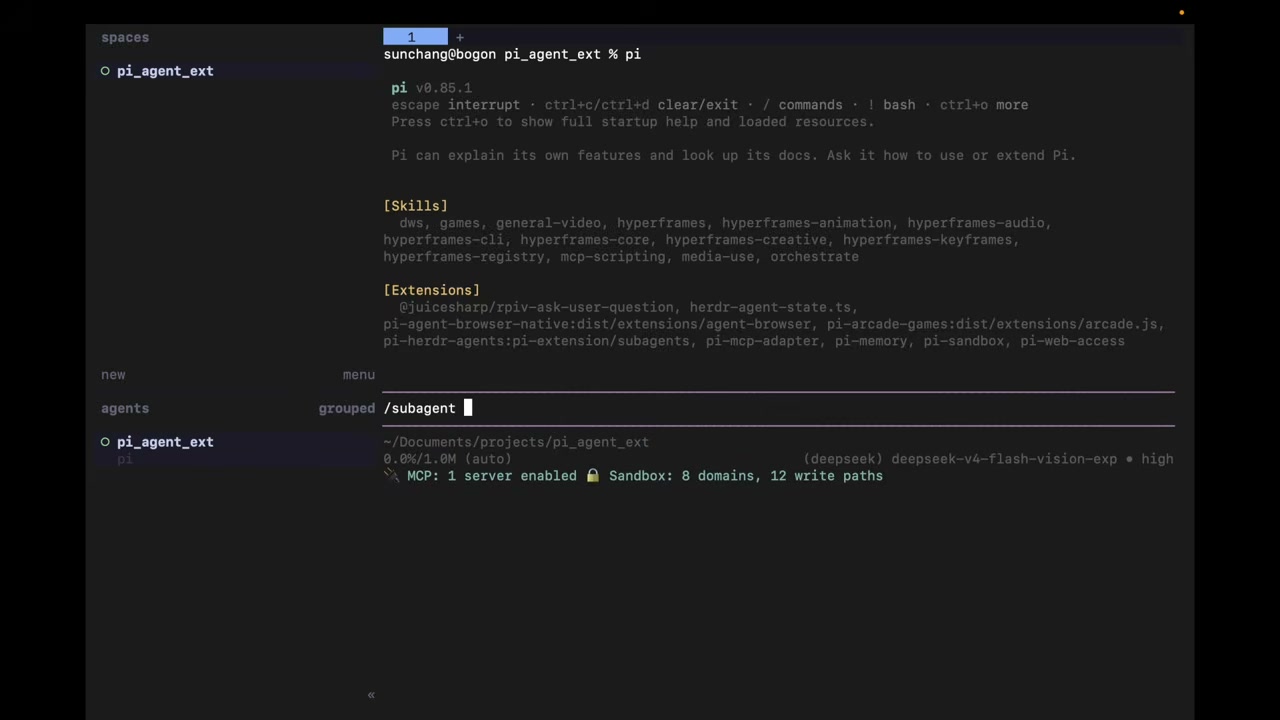Focus the /subagent command input line
The width and height of the screenshot is (1280, 720).
[779, 408]
